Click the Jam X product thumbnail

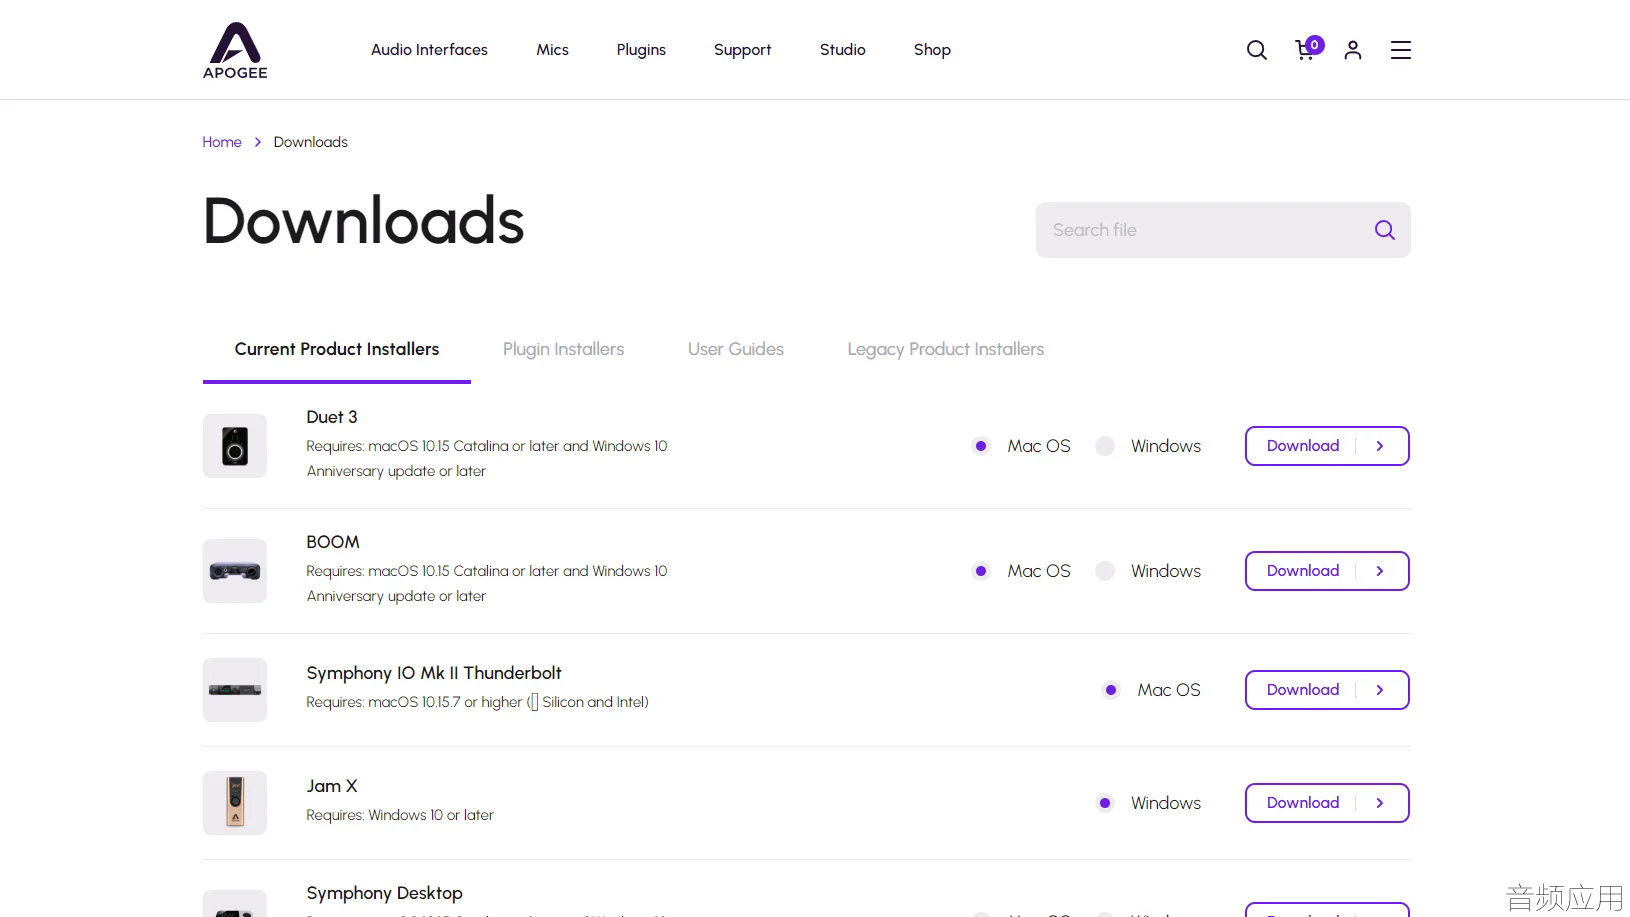(x=235, y=803)
